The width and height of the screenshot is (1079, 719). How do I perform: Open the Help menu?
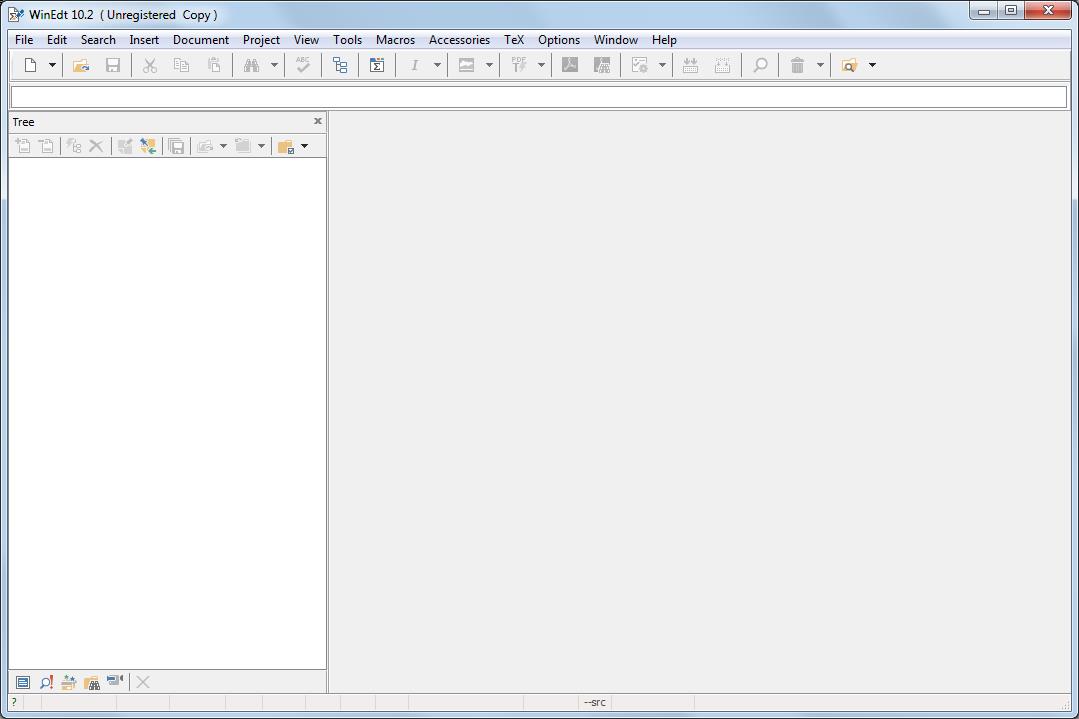point(664,40)
